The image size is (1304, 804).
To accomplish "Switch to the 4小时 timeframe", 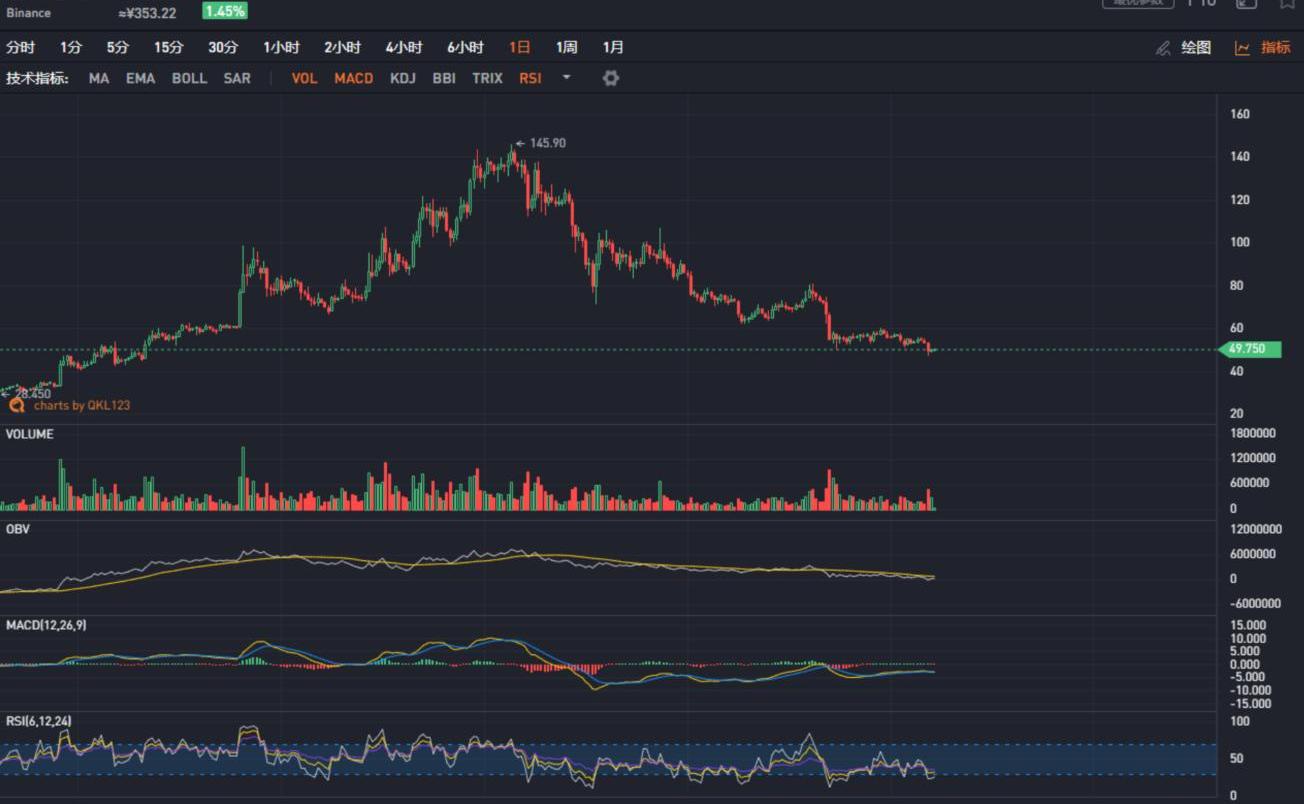I will coord(404,47).
